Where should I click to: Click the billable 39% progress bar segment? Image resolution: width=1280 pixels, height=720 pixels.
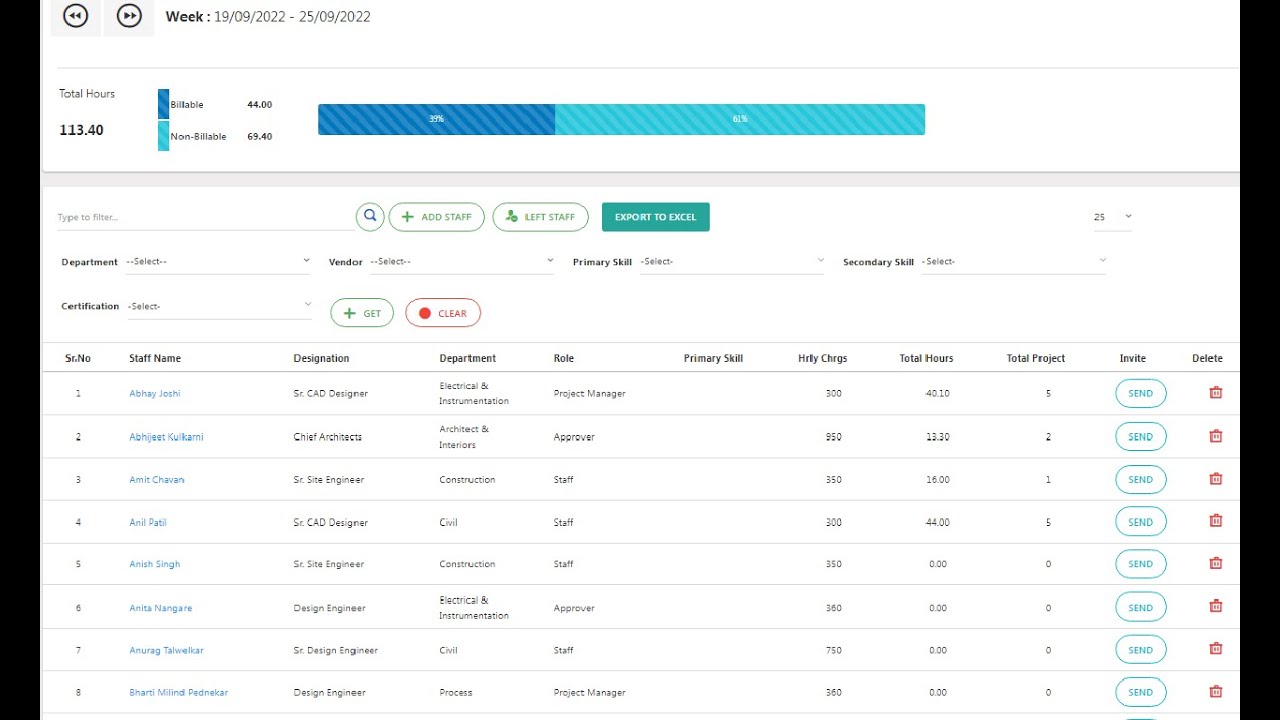(436, 119)
